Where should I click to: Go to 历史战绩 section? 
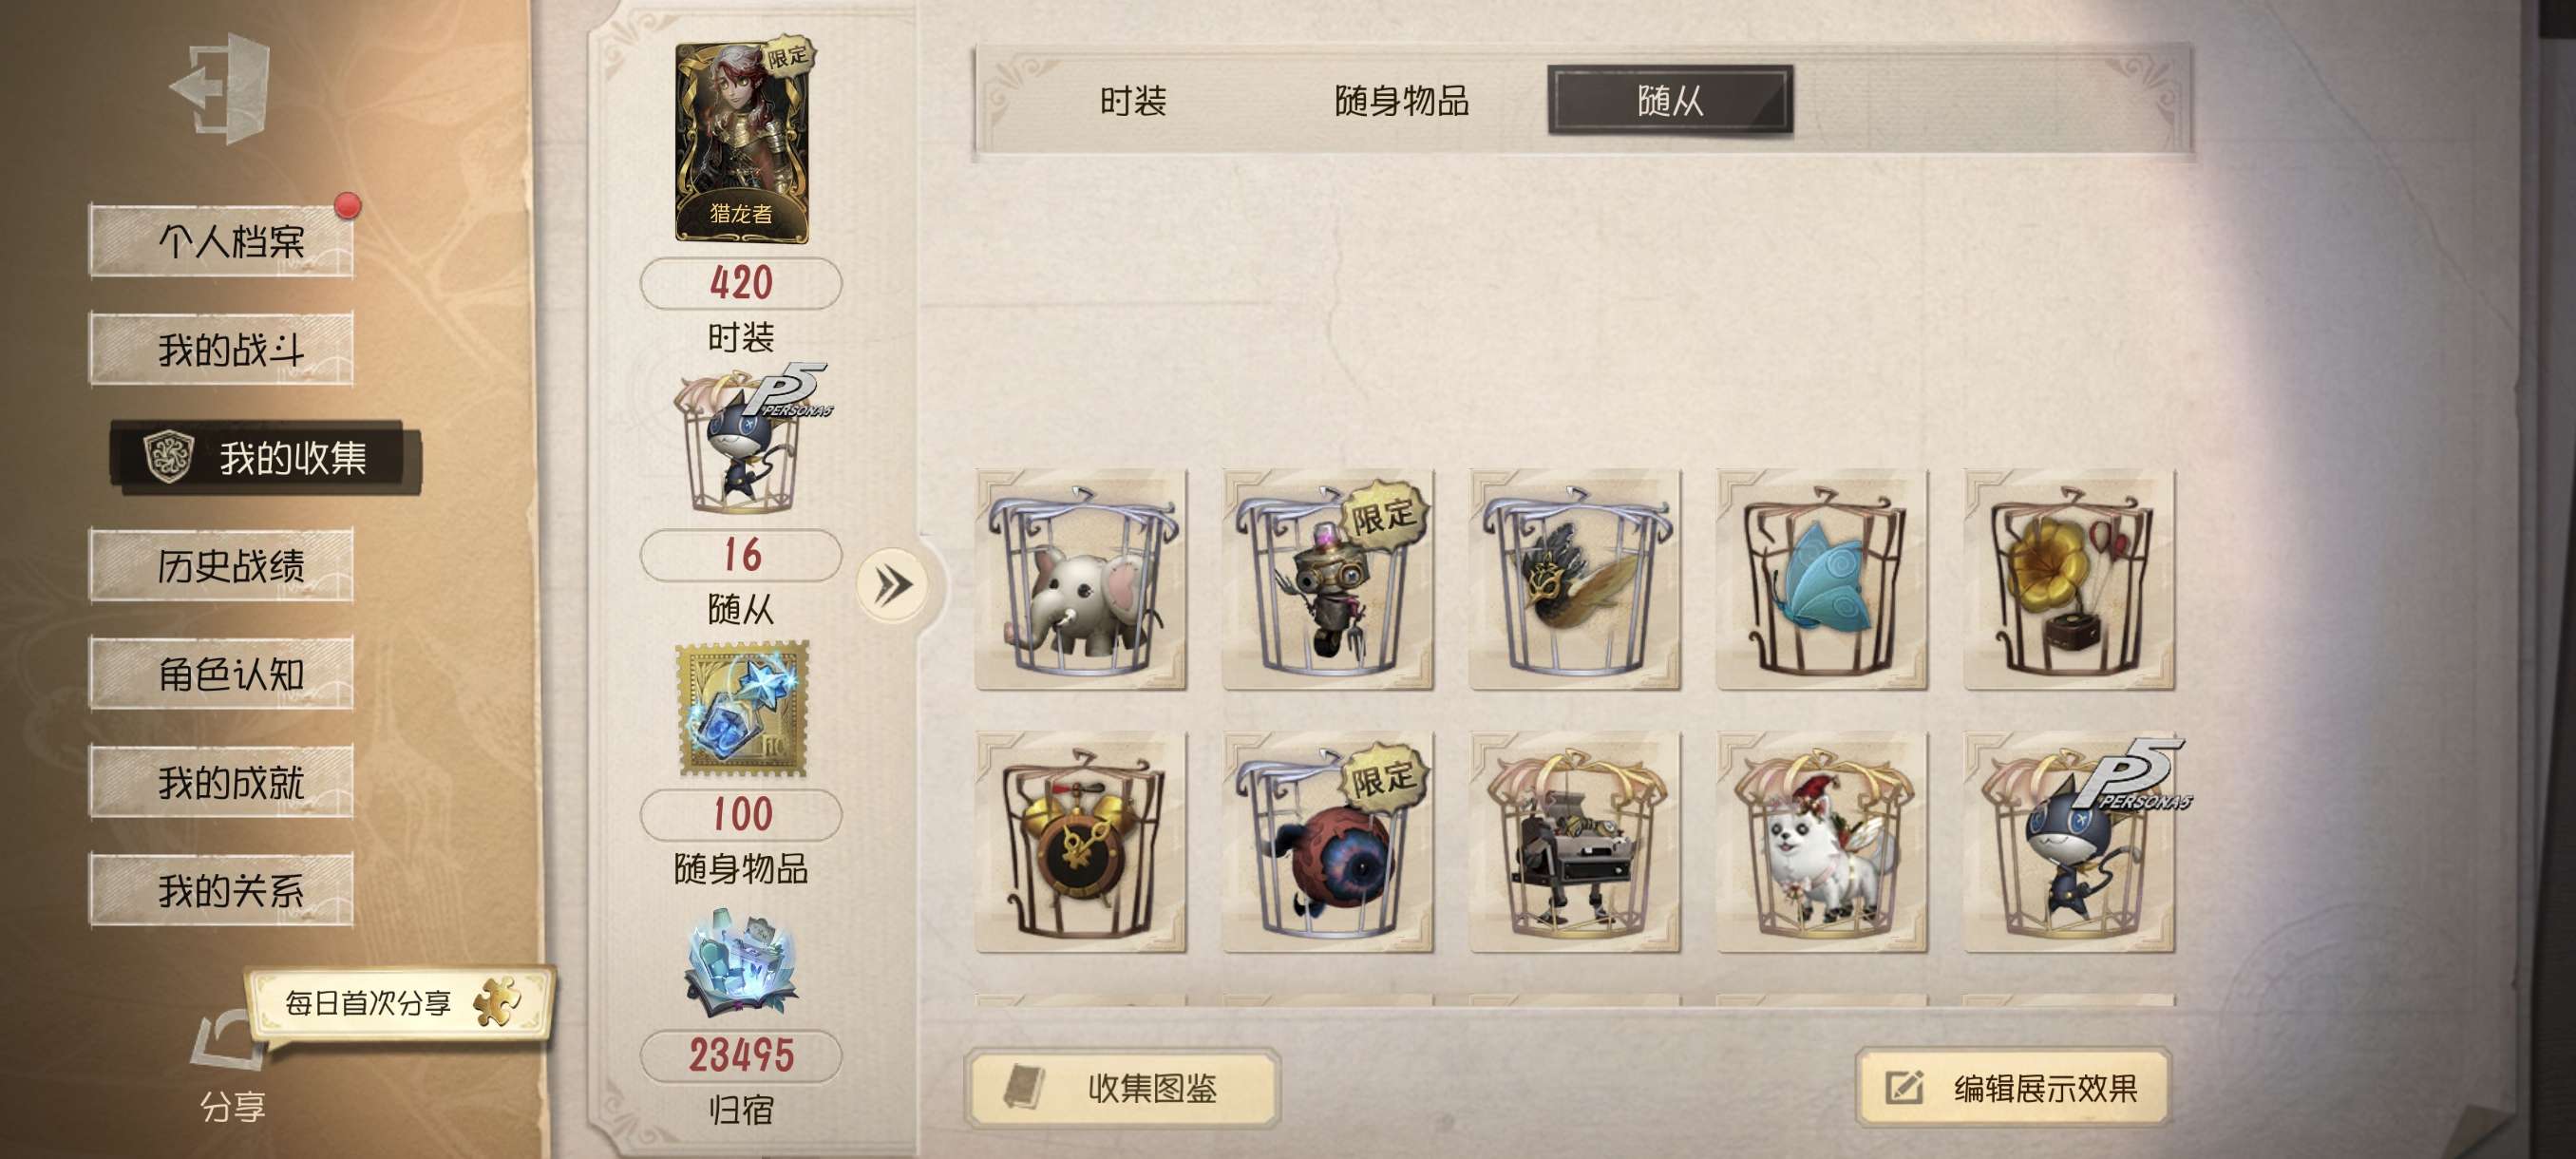coord(222,565)
